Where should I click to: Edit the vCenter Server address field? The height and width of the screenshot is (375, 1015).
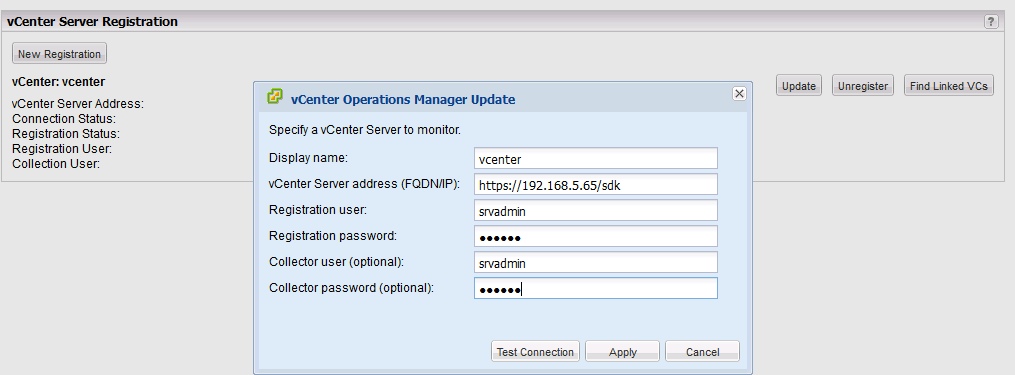click(x=596, y=185)
